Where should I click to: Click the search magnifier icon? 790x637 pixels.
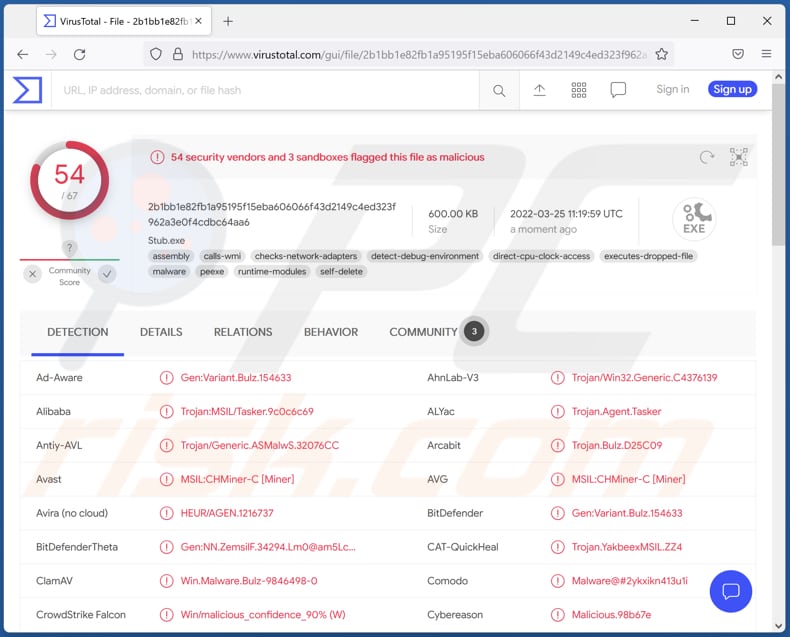[499, 91]
